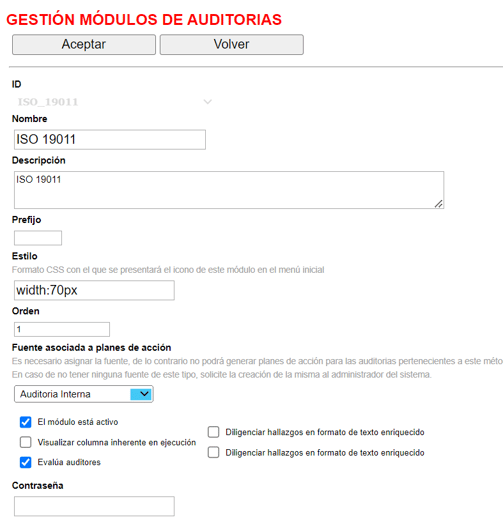Click the Volver button
503x522 pixels.
231,44
